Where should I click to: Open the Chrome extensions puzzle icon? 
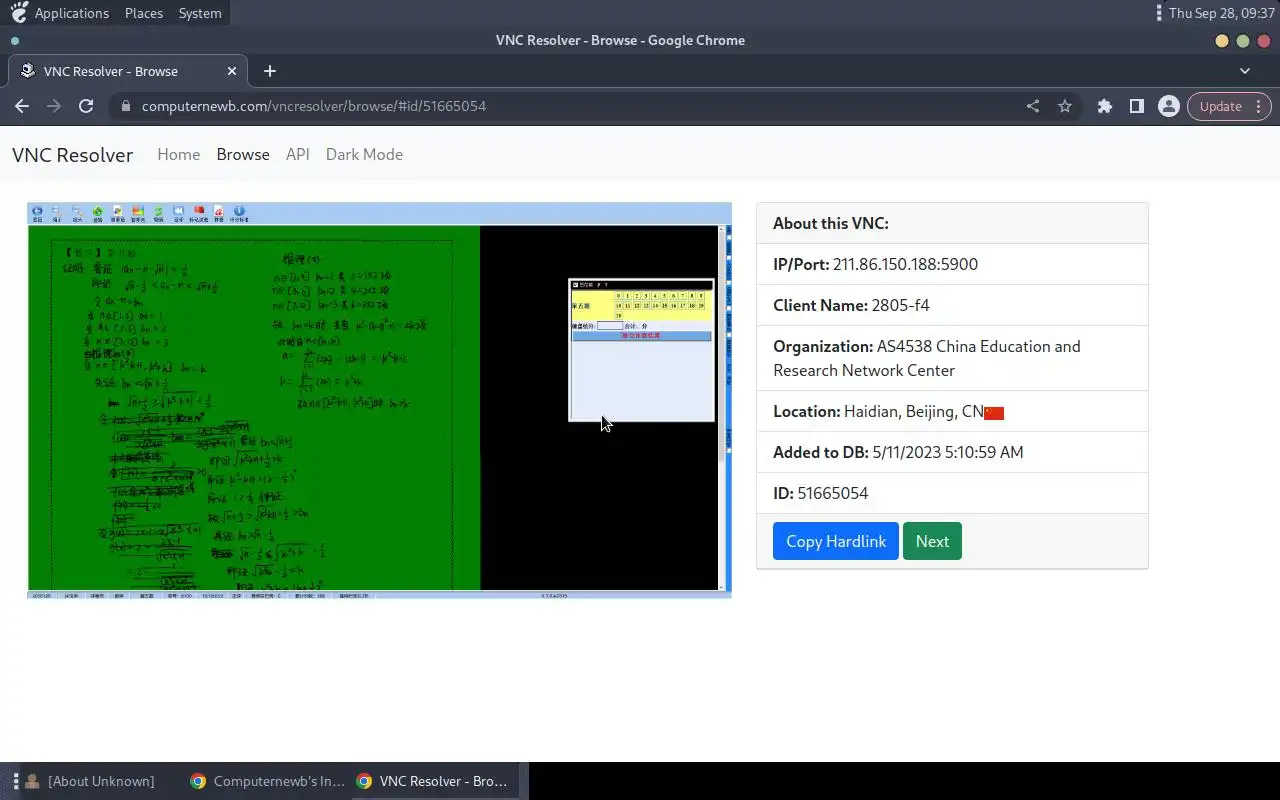click(x=1105, y=106)
